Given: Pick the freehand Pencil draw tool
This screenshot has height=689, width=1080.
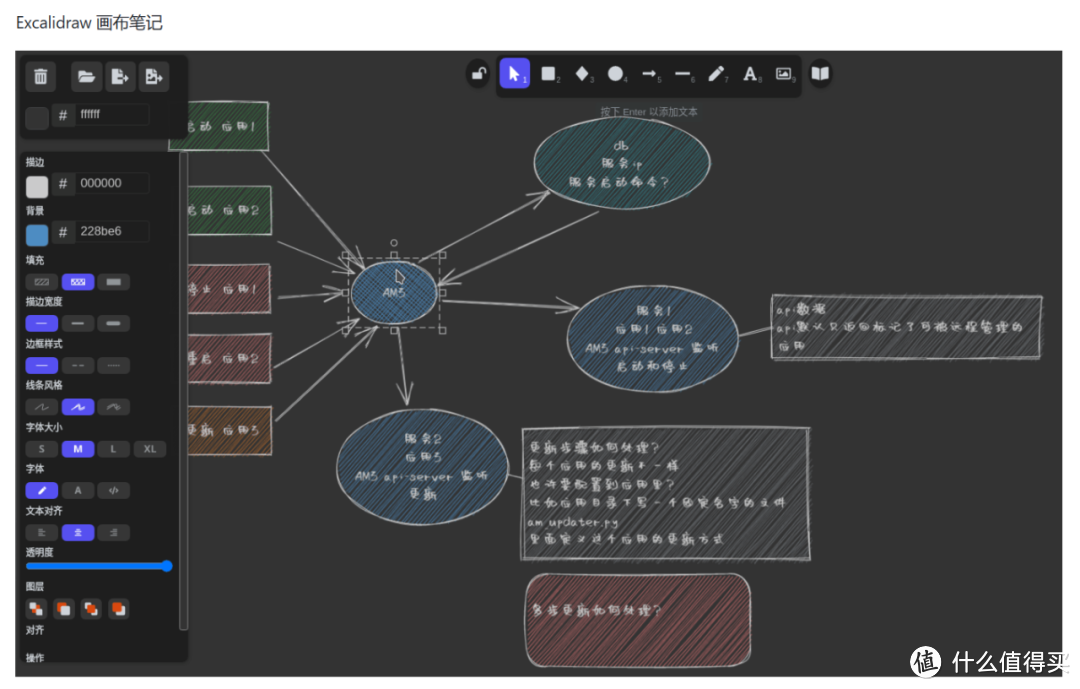Looking at the screenshot, I should [x=717, y=74].
